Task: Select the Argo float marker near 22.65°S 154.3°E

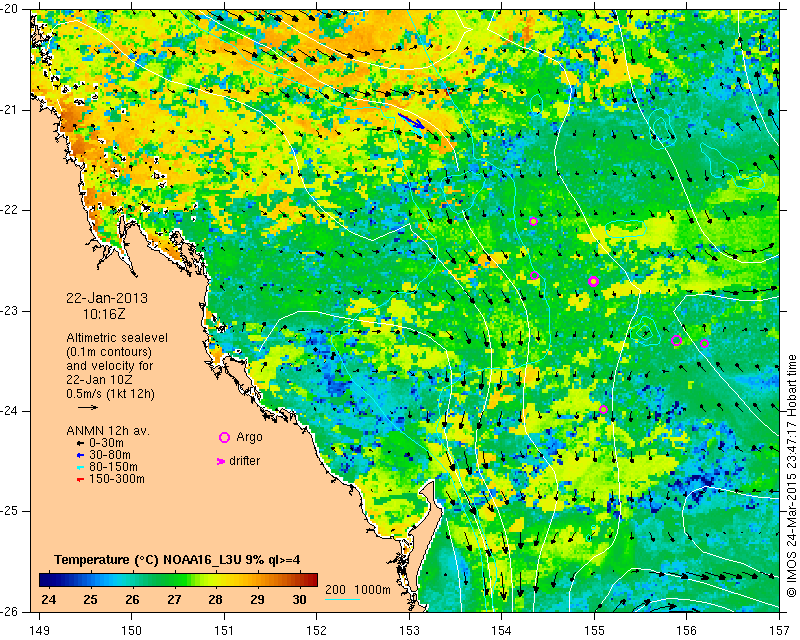Action: point(534,276)
